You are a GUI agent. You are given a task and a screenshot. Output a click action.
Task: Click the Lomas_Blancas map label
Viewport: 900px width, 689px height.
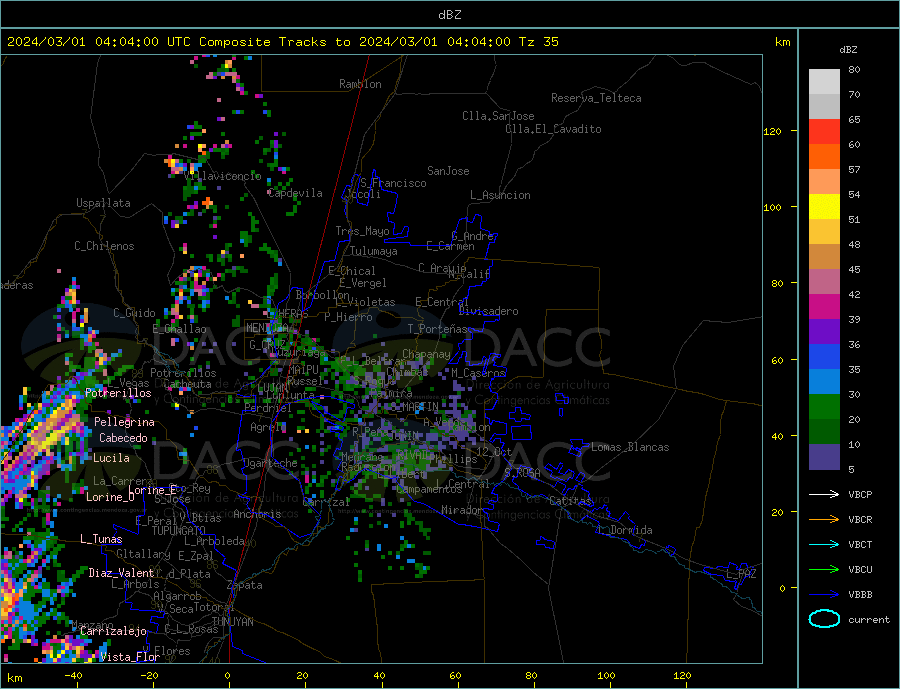click(630, 447)
